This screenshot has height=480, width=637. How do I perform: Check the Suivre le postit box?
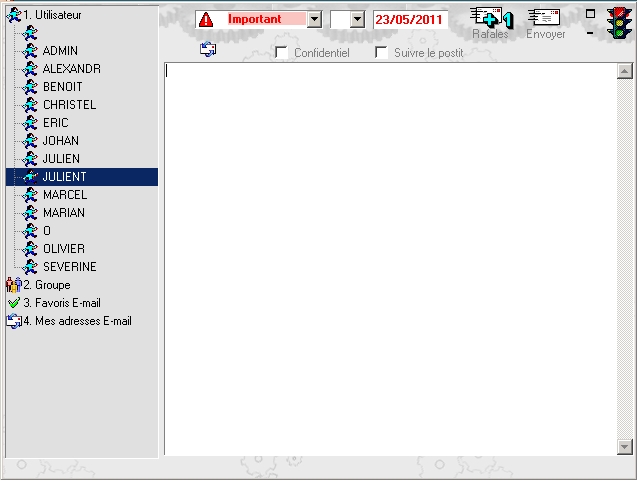(x=382, y=52)
